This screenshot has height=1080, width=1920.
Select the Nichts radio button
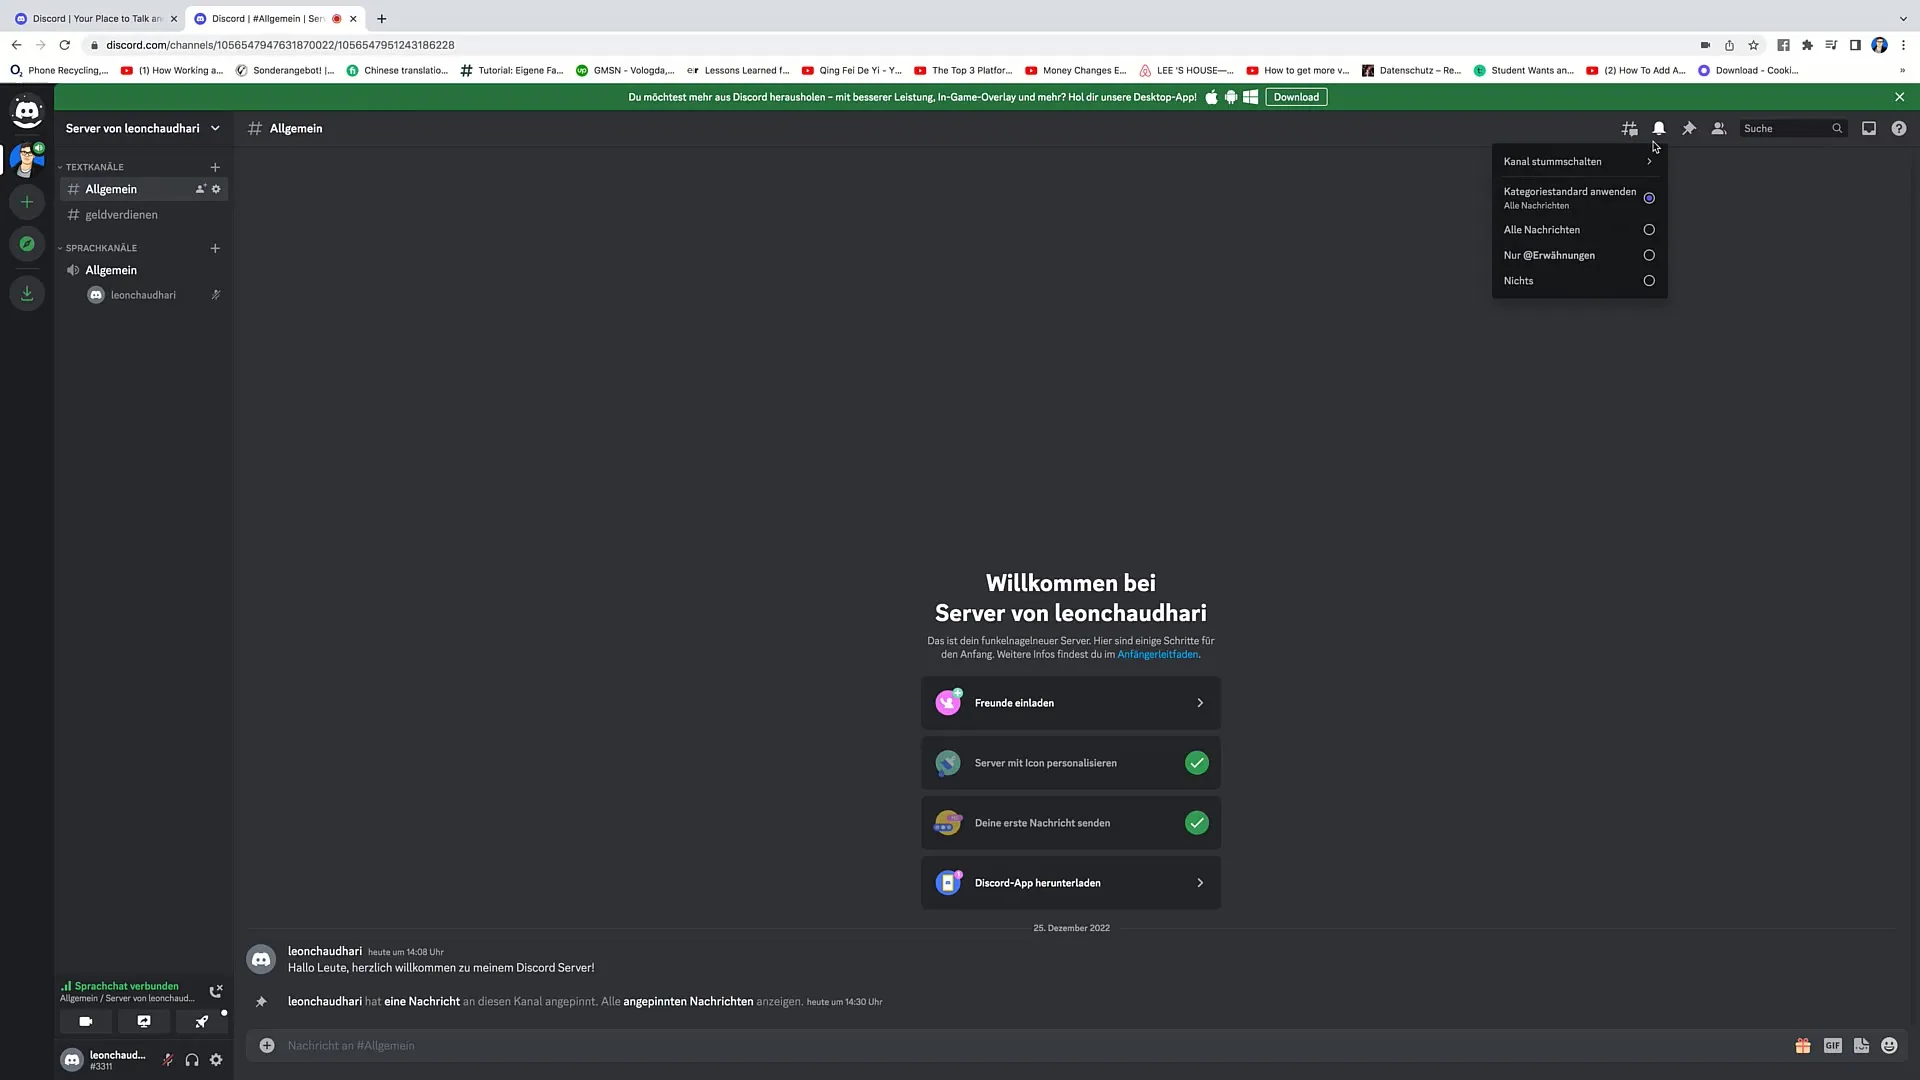click(1650, 280)
